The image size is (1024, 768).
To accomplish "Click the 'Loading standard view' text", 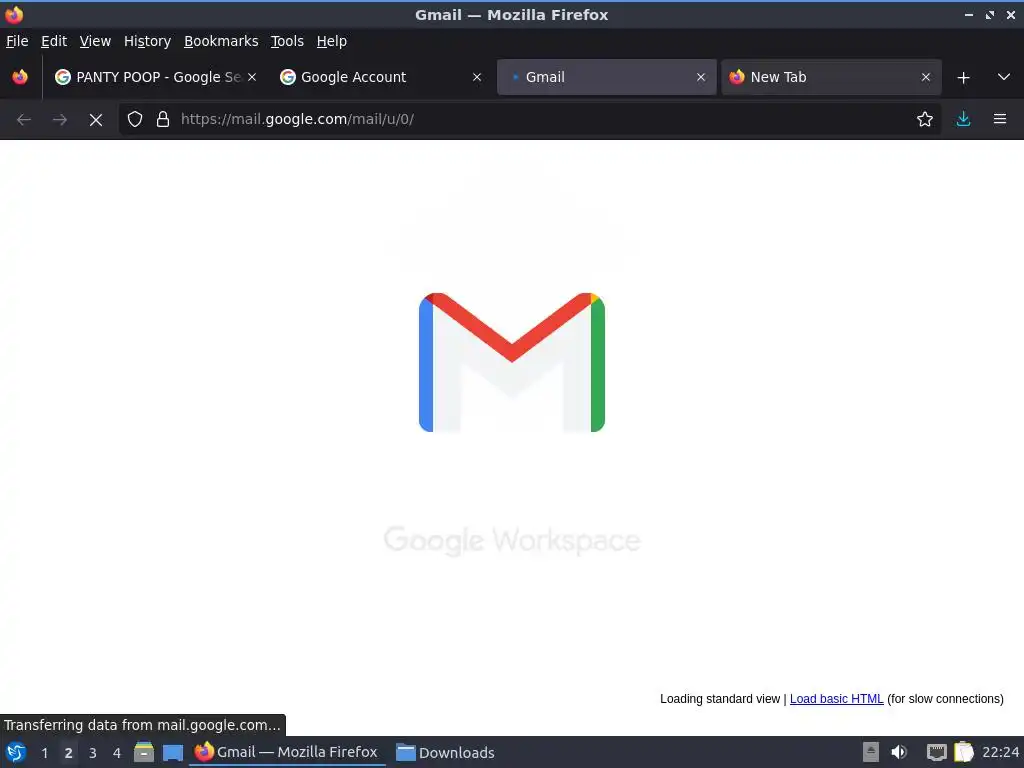I will (x=720, y=699).
